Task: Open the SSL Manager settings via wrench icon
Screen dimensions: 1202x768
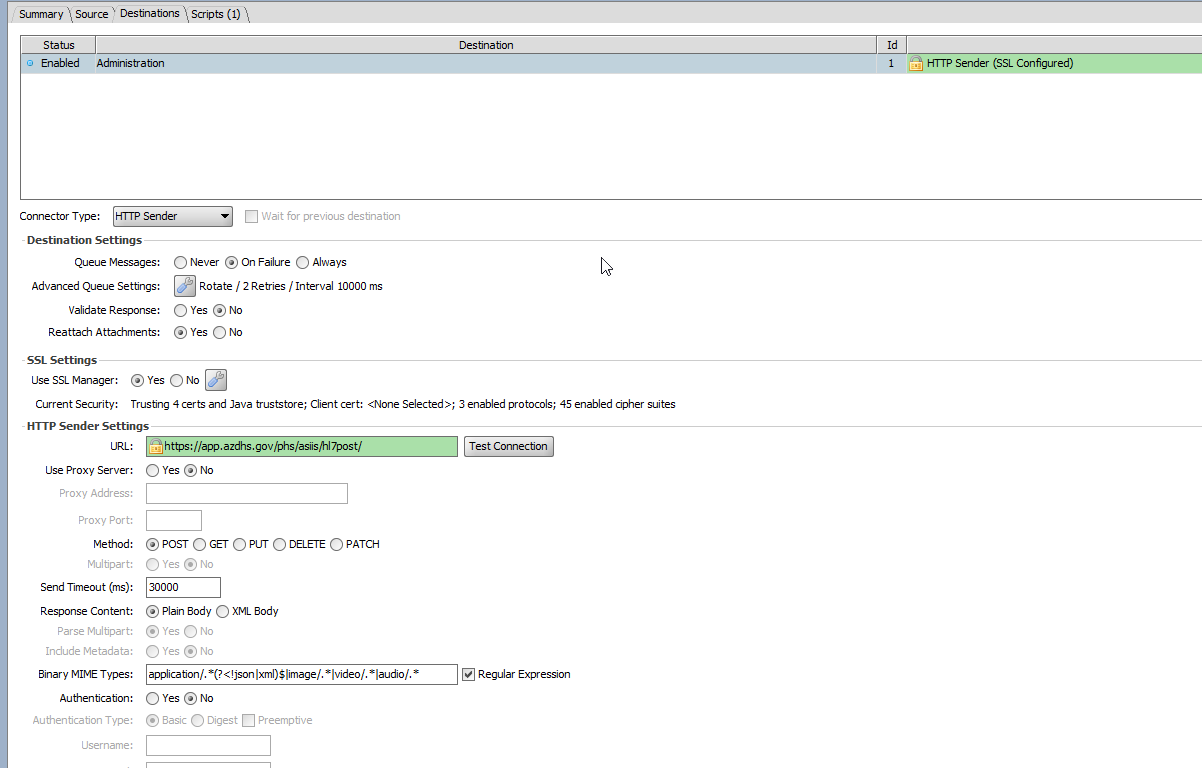Action: tap(216, 380)
